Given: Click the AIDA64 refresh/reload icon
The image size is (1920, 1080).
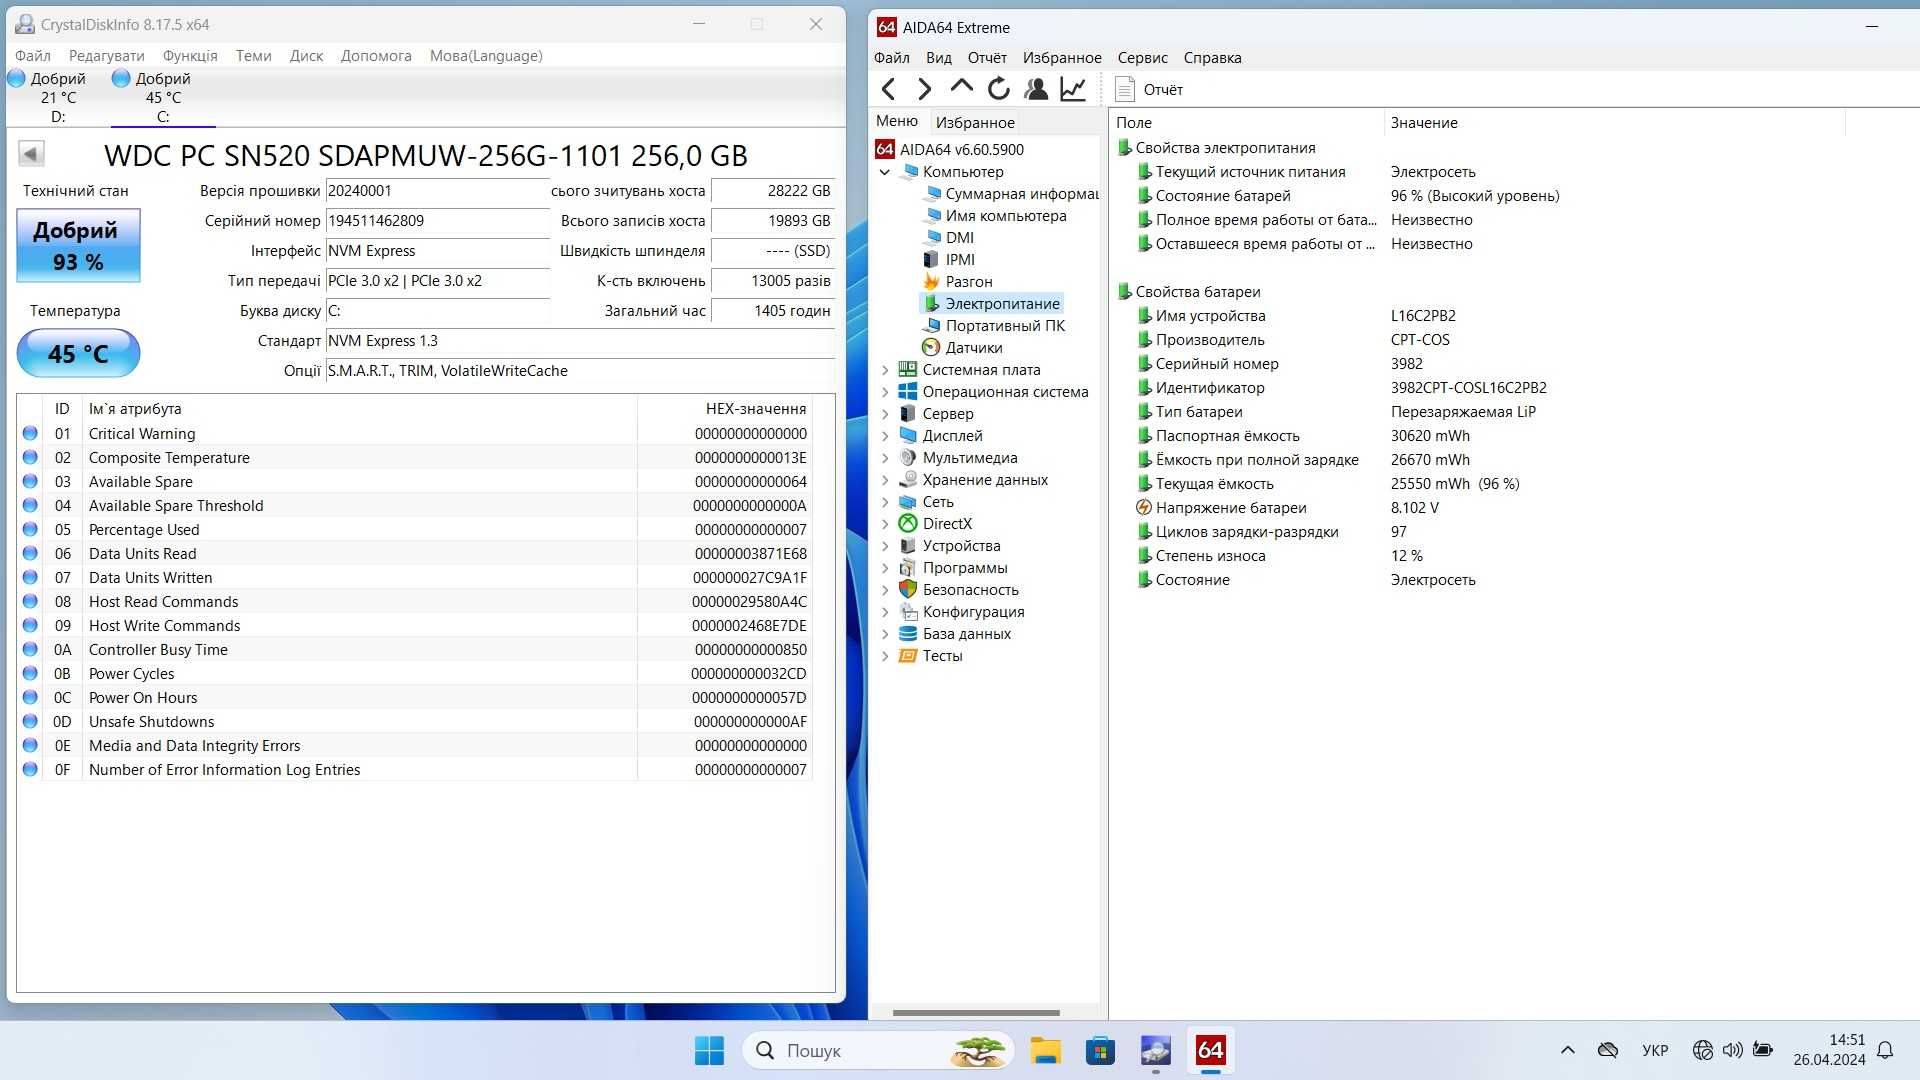Looking at the screenshot, I should (1000, 88).
